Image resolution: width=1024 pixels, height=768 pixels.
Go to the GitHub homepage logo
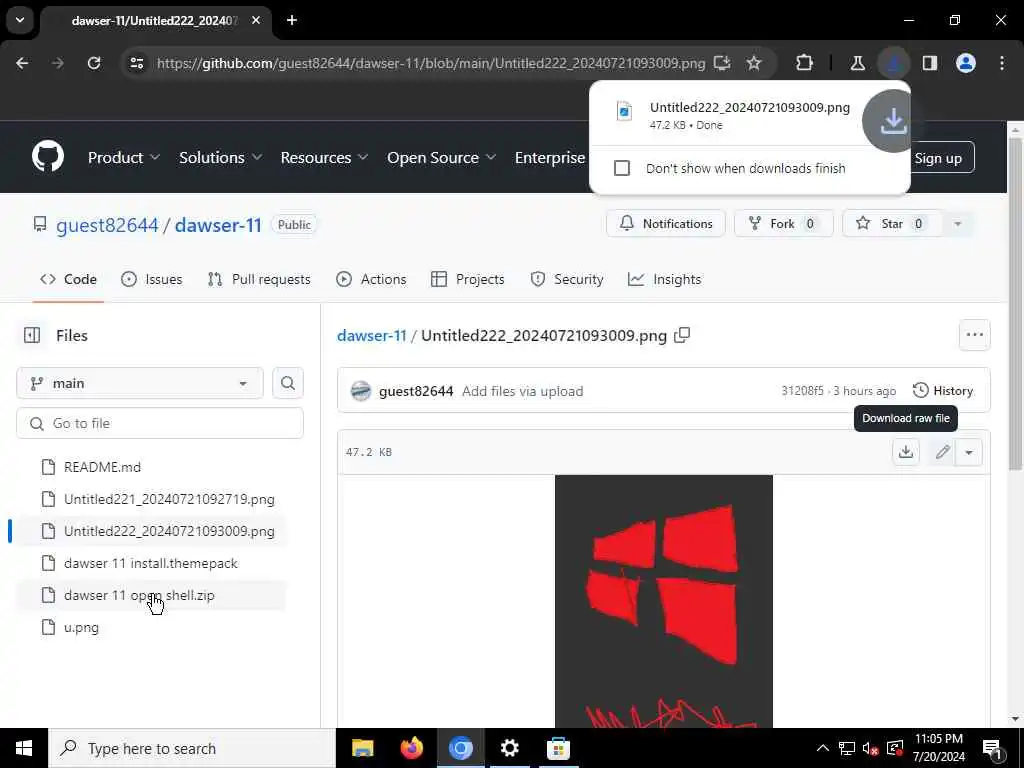(48, 157)
